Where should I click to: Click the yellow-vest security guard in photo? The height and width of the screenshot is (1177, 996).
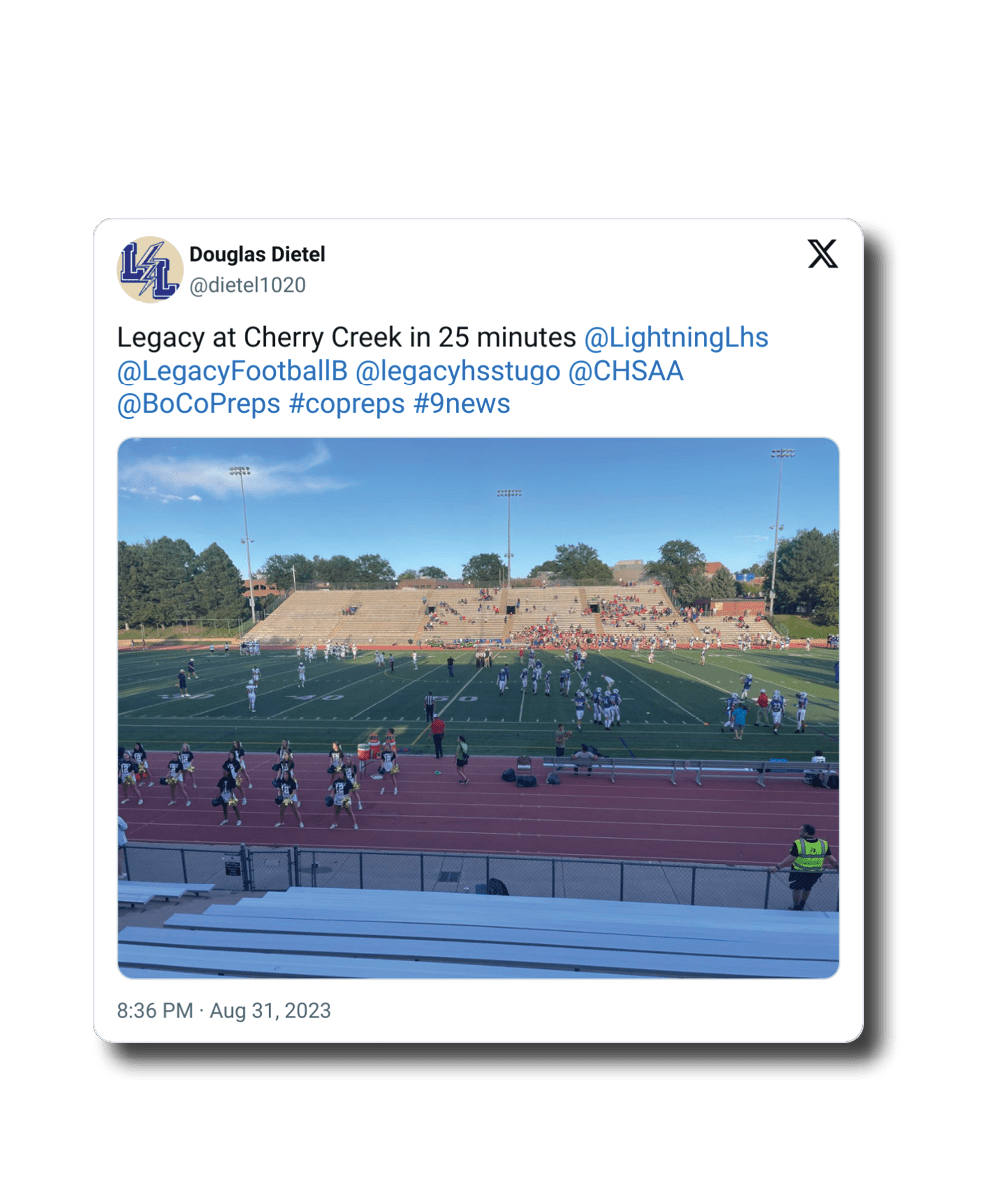coord(808,865)
